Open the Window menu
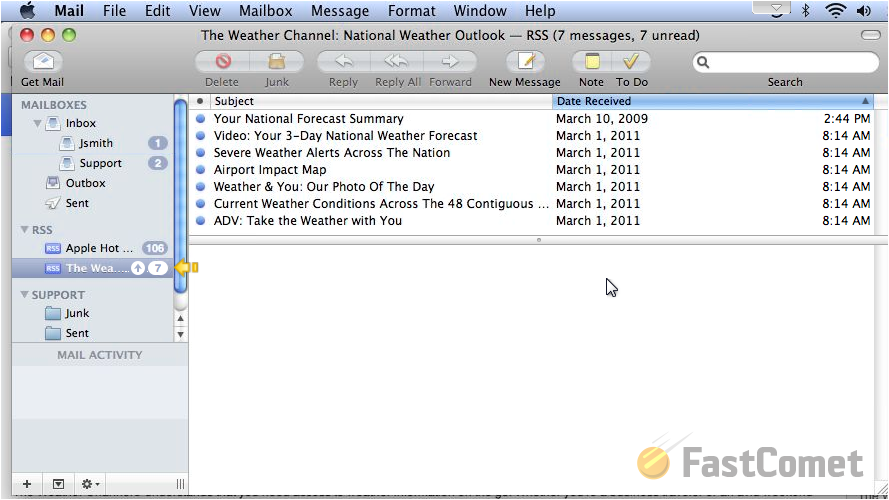This screenshot has width=889, height=500. 480,10
